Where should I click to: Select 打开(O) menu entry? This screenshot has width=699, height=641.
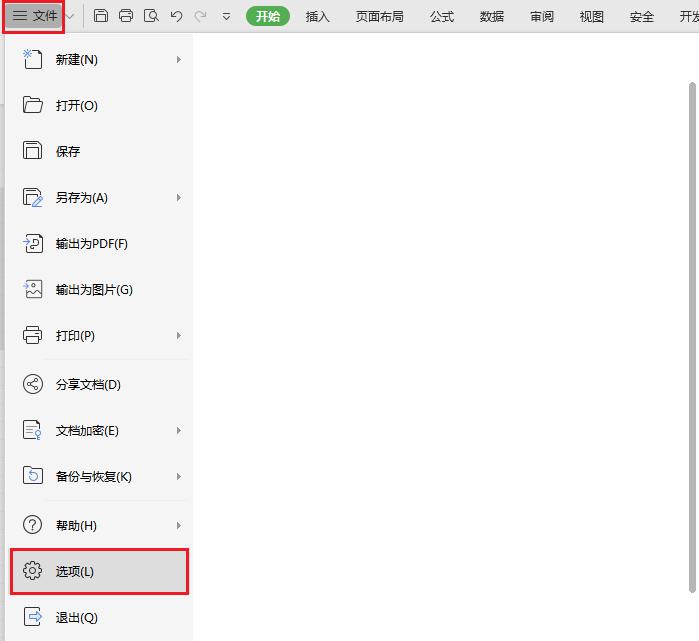(99, 105)
